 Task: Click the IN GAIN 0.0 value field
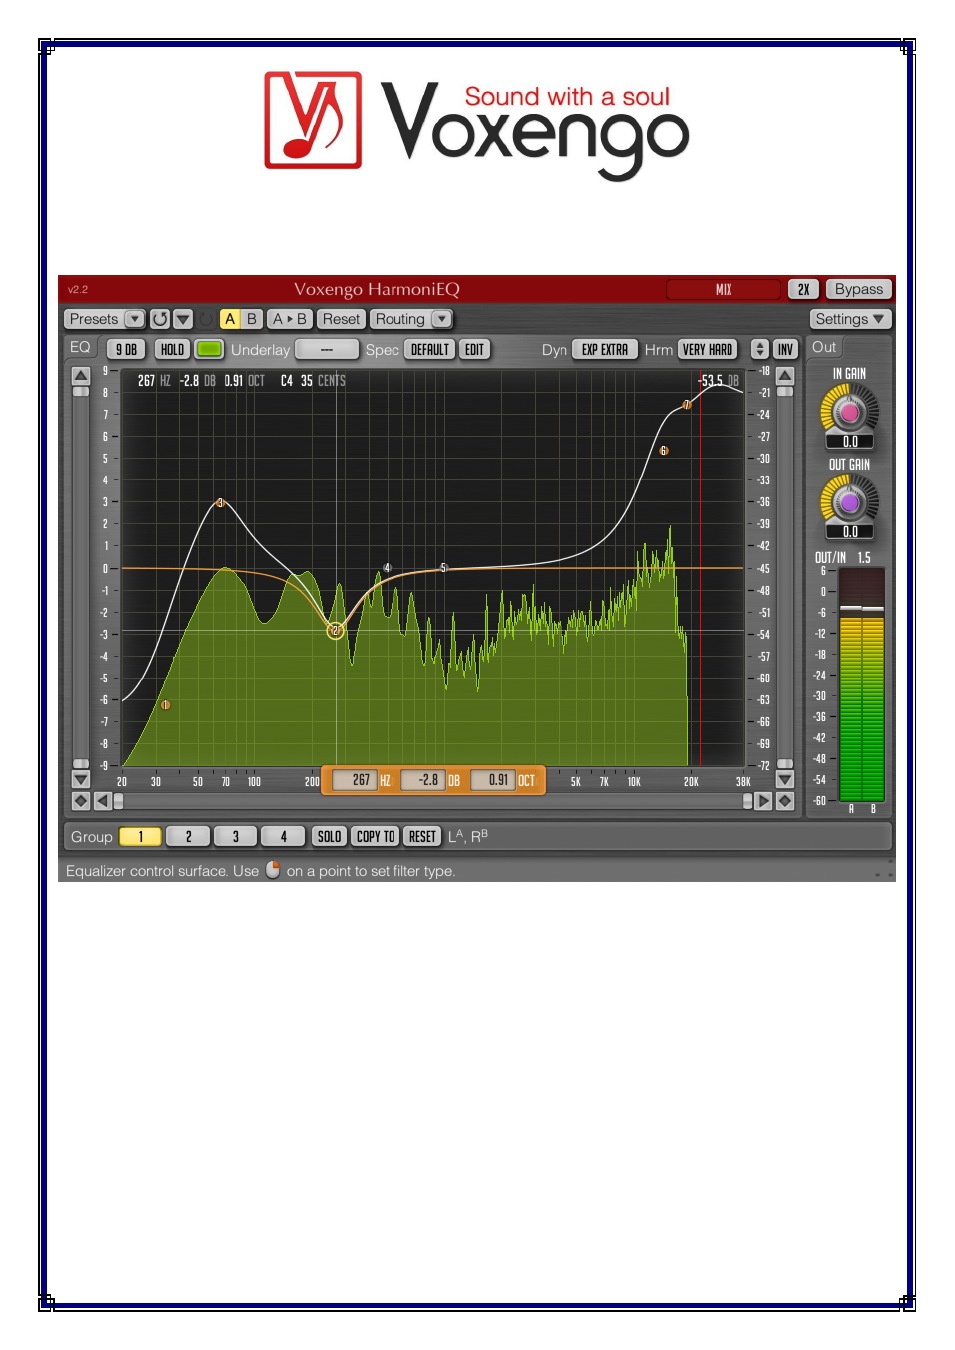pos(850,442)
